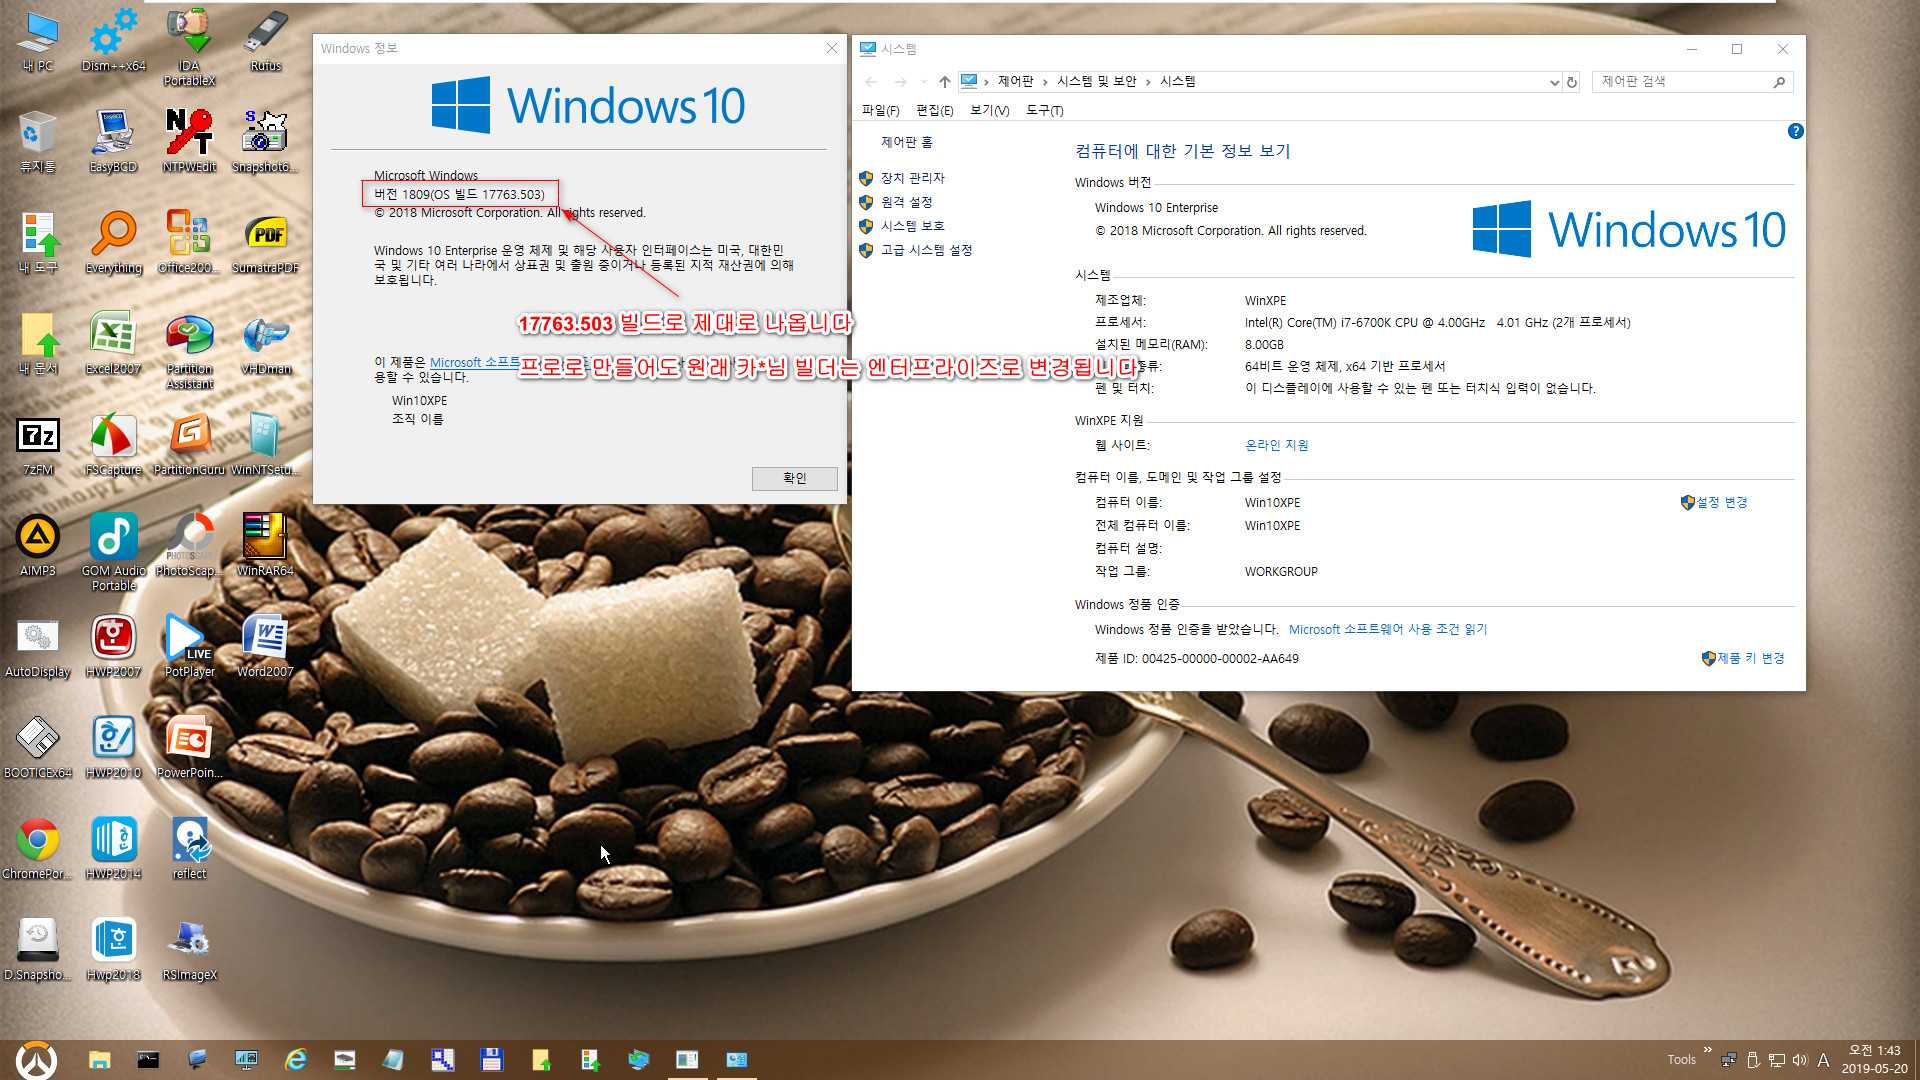Open the Dism++x64 desktop icon
This screenshot has width=1920, height=1080.
pos(113,41)
